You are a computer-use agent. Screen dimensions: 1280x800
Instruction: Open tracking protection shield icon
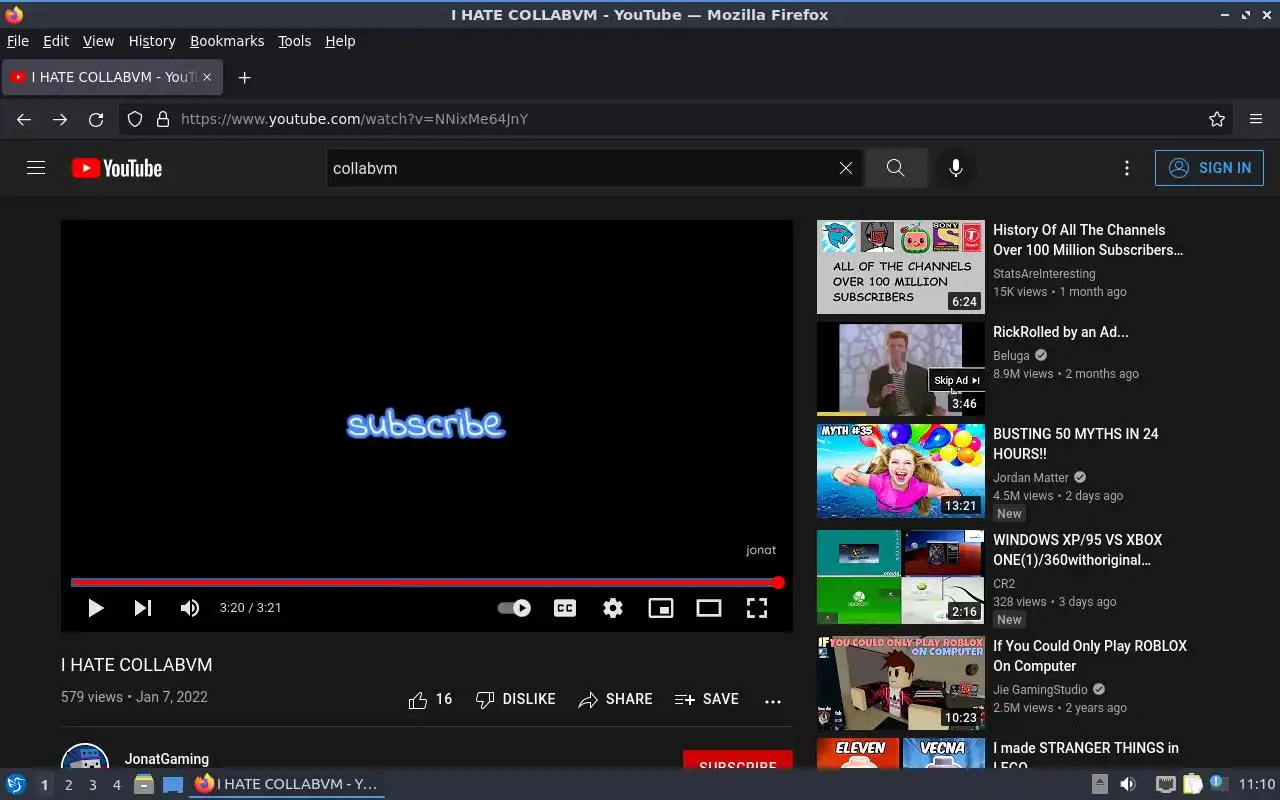[x=135, y=119]
